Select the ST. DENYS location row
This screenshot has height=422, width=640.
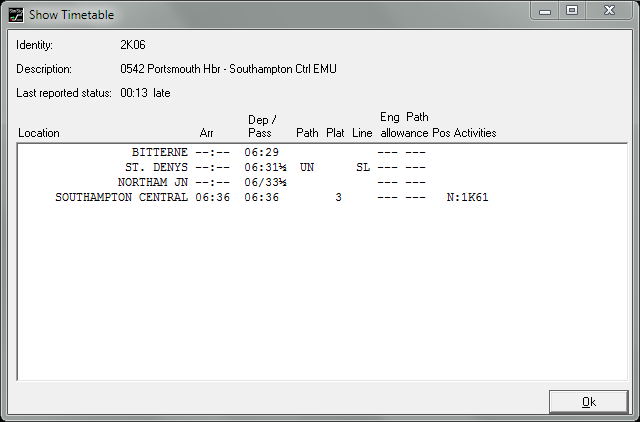click(x=322, y=167)
